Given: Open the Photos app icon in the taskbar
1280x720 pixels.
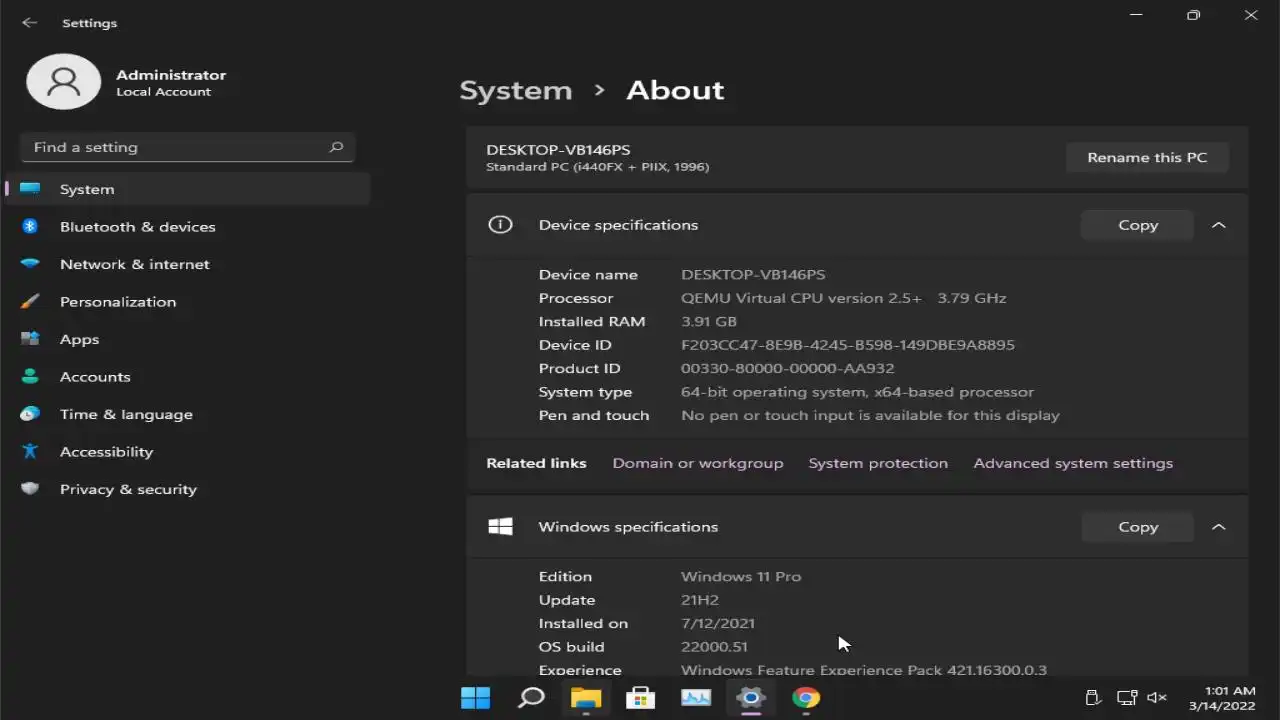Looking at the screenshot, I should pos(696,697).
